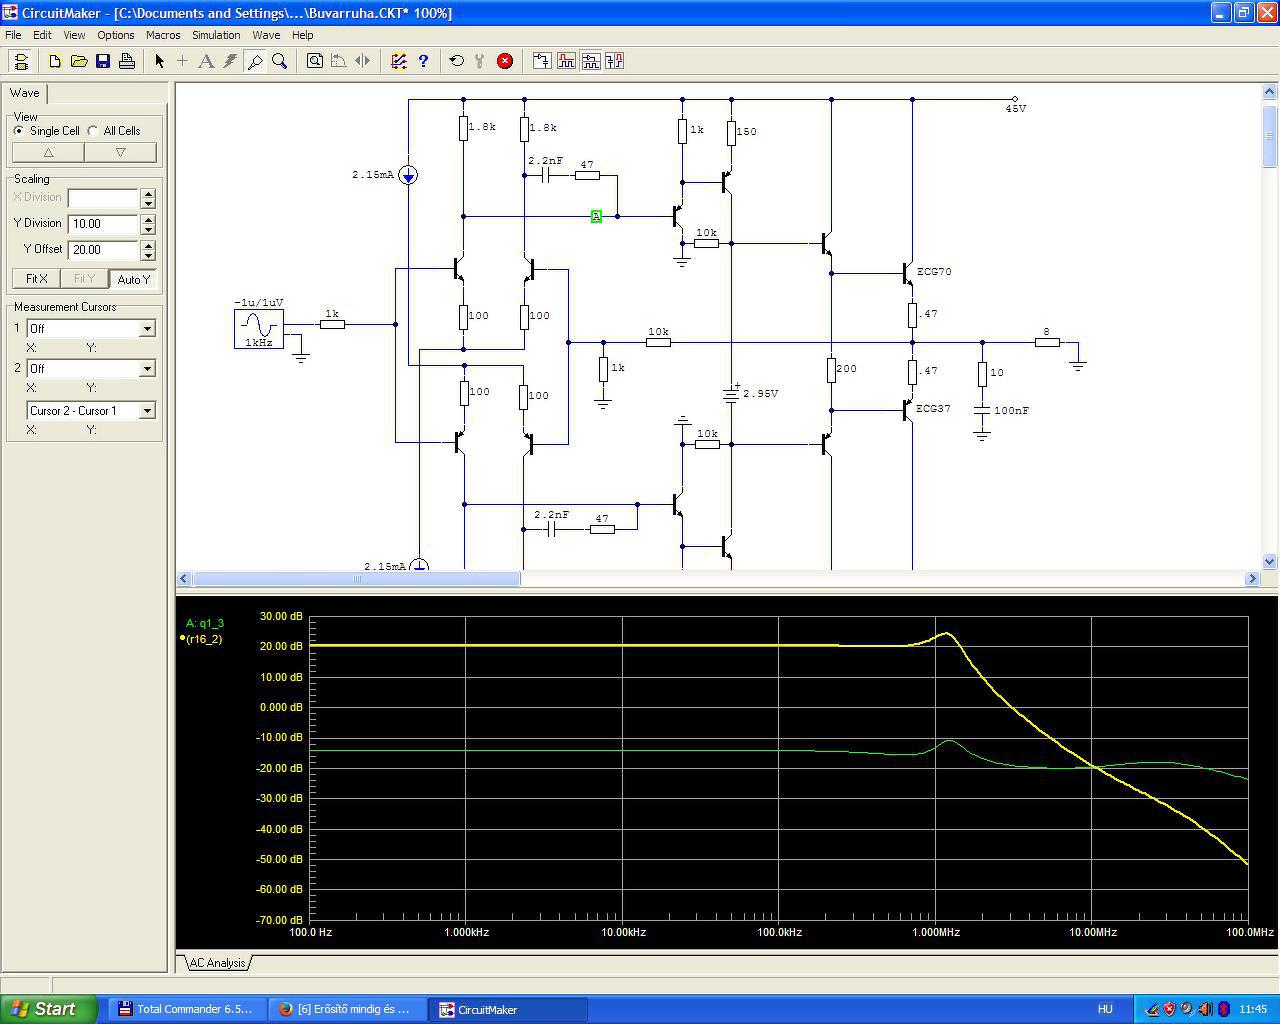Toggle the Auto Y scaling button
1280x1024 pixels.
[133, 279]
